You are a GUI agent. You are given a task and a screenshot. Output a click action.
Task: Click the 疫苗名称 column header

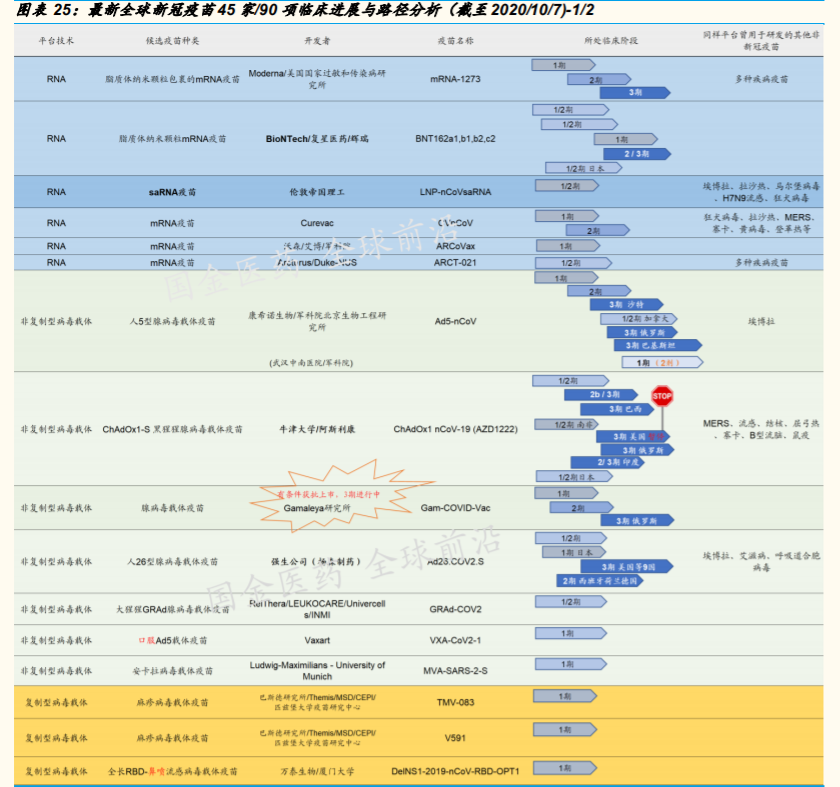click(455, 41)
